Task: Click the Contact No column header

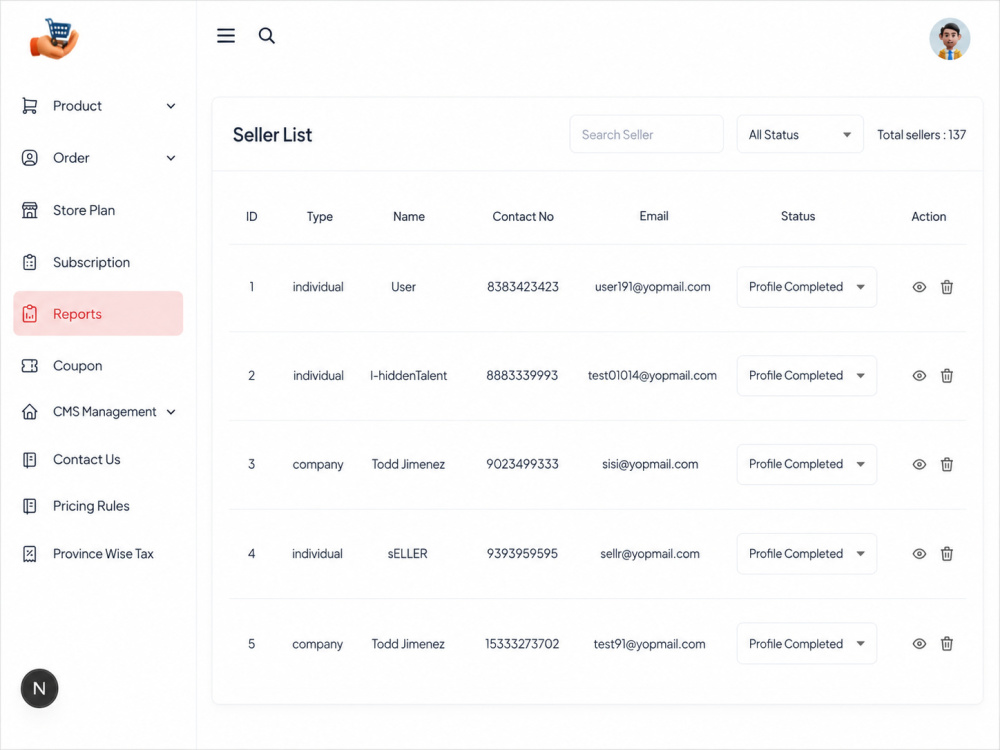Action: [x=523, y=216]
